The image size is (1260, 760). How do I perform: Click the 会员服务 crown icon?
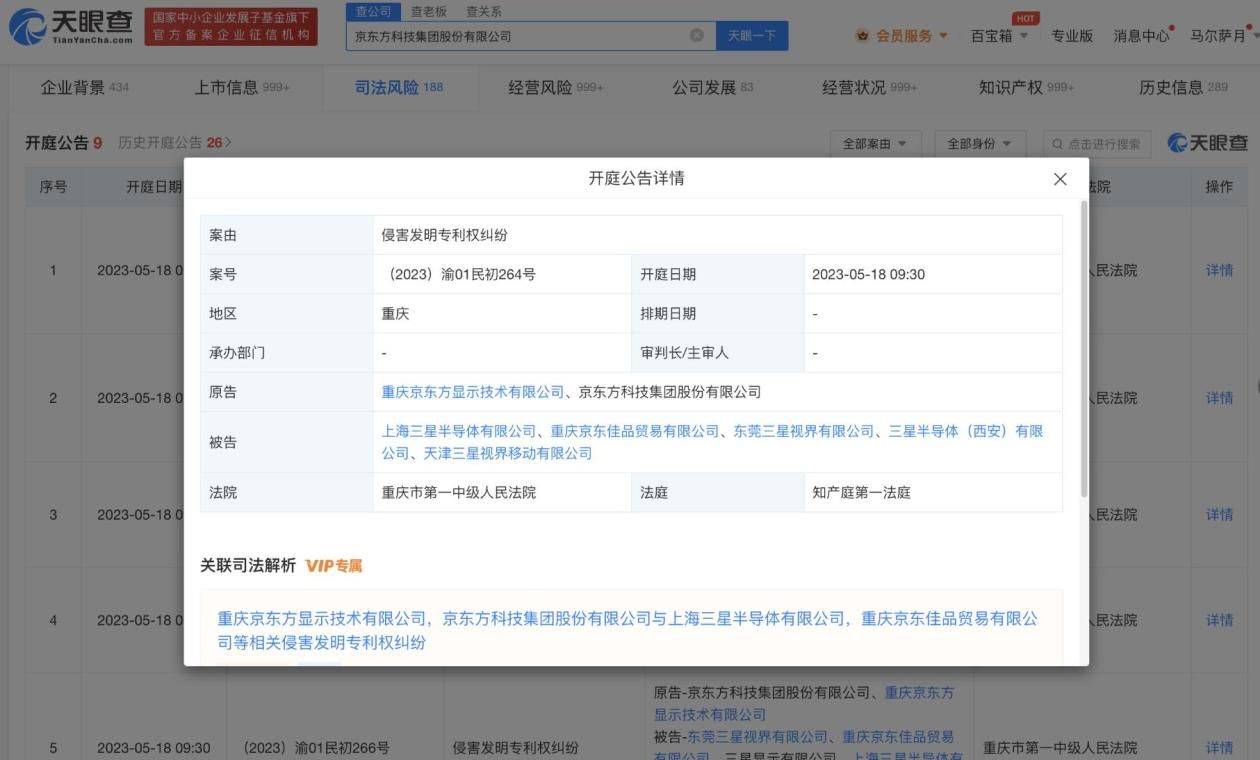(x=862, y=36)
